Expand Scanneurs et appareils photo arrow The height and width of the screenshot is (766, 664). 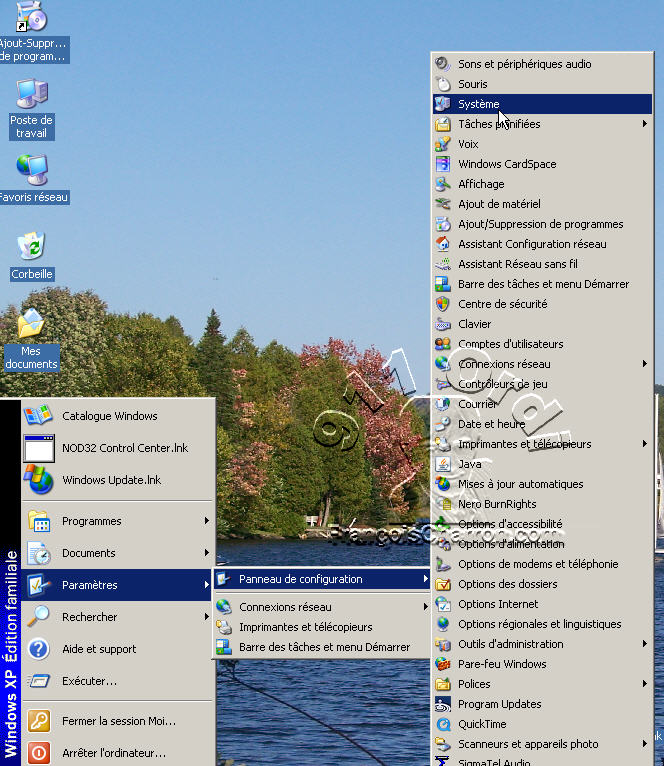[645, 744]
